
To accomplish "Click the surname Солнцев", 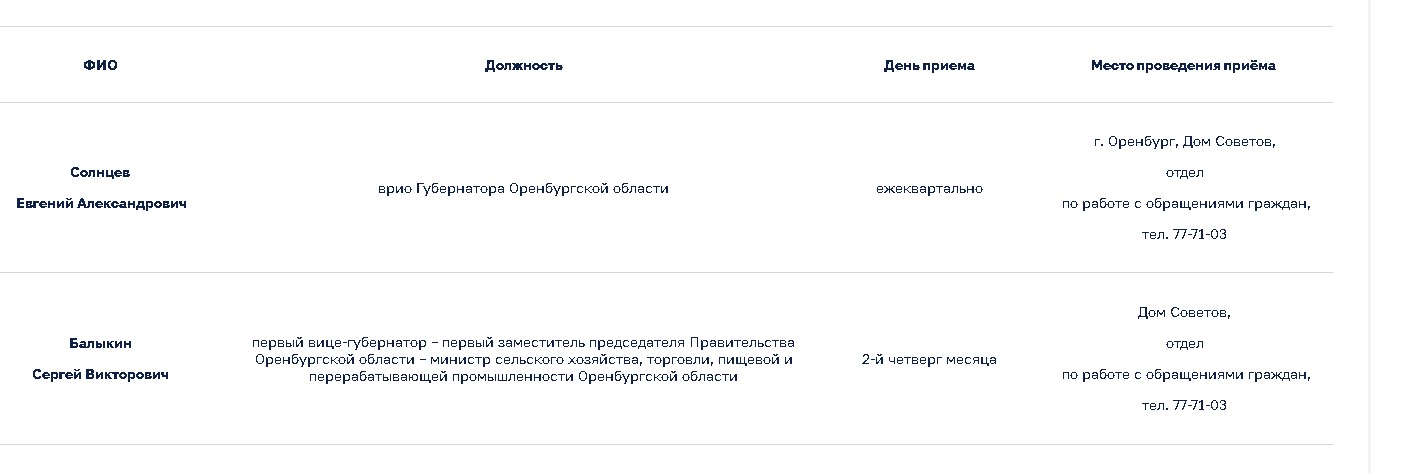I will (x=100, y=173).
